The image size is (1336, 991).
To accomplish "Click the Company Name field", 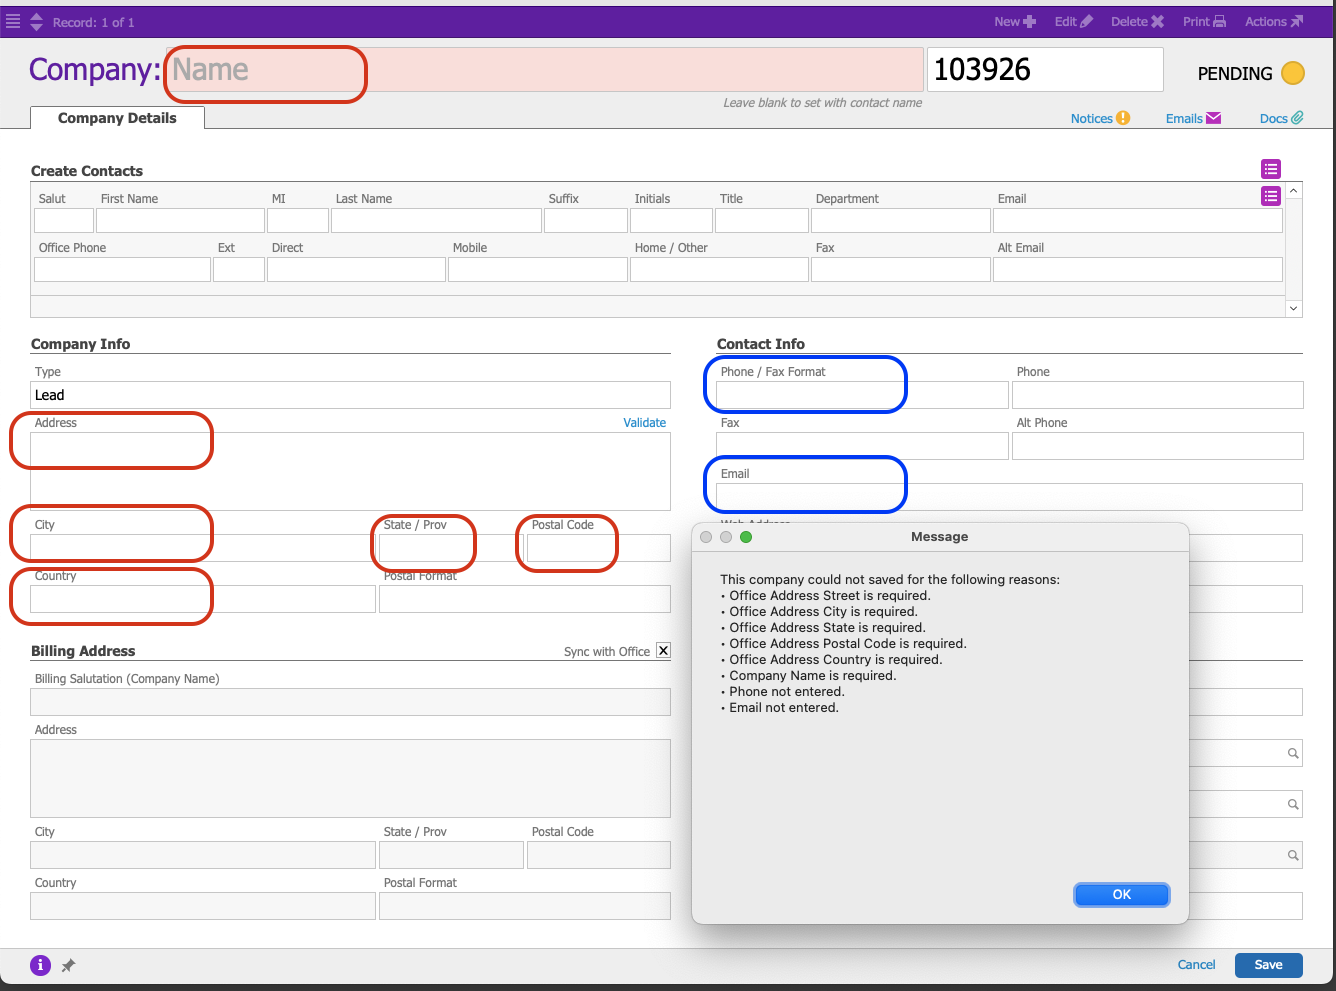I will 545,70.
